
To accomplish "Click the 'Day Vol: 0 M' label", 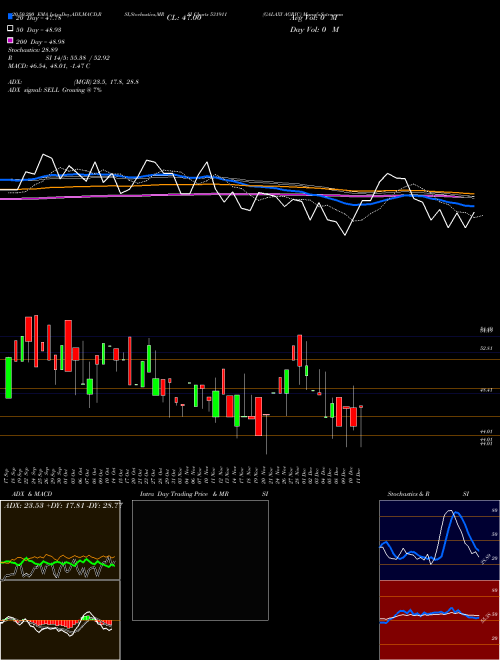I will point(314,30).
